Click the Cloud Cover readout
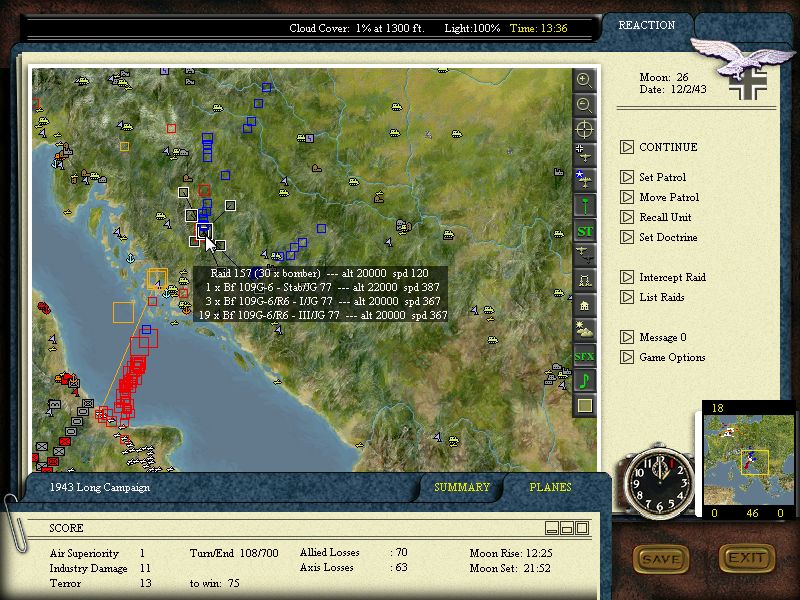Image resolution: width=800 pixels, height=600 pixels. 357,28
